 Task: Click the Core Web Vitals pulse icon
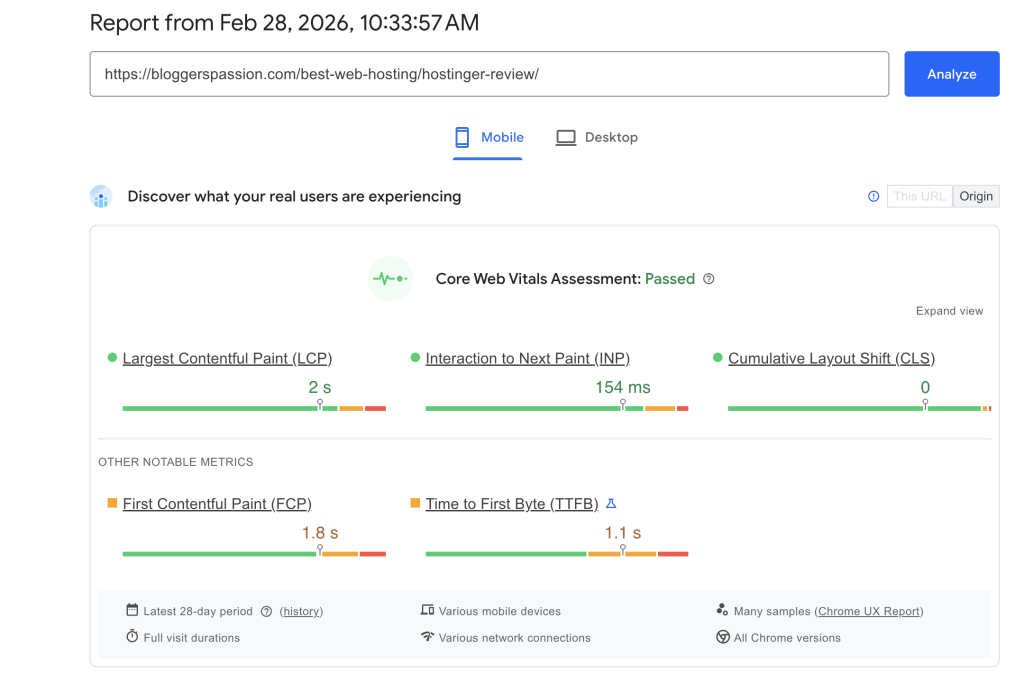(389, 279)
